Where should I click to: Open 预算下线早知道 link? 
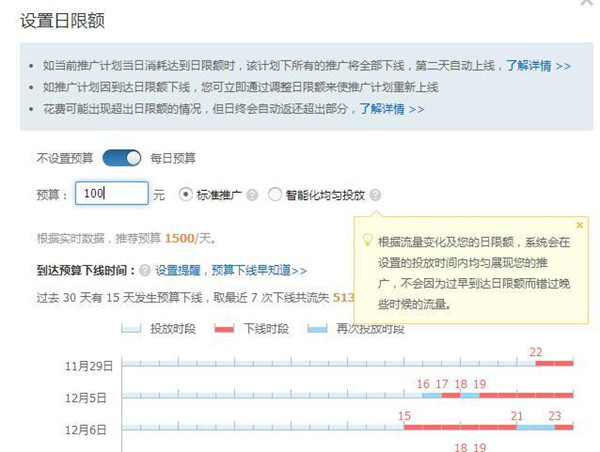[258, 270]
